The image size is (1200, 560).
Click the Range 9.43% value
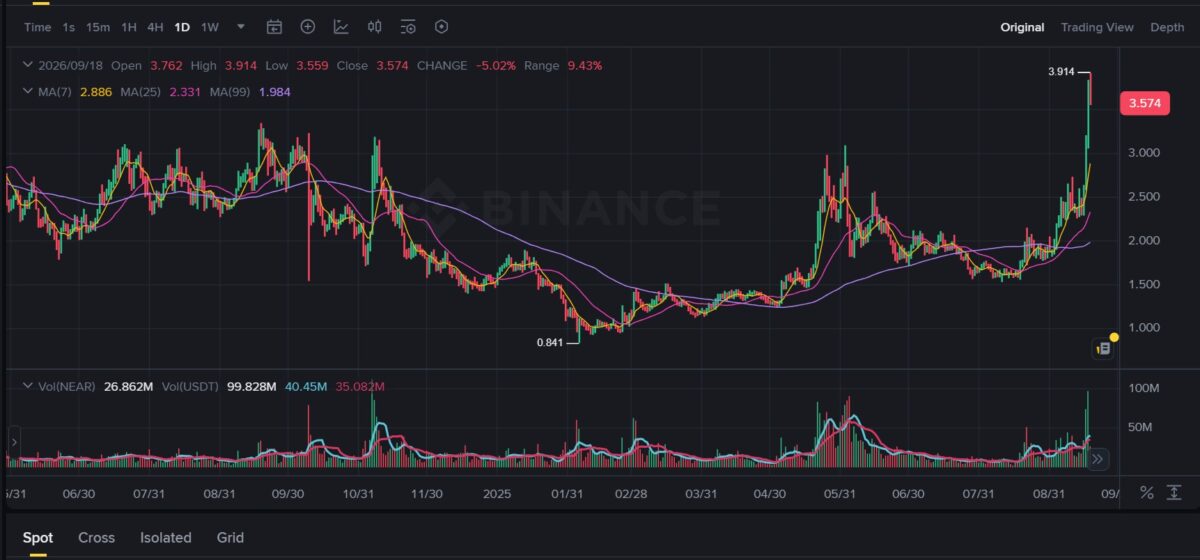pos(584,65)
